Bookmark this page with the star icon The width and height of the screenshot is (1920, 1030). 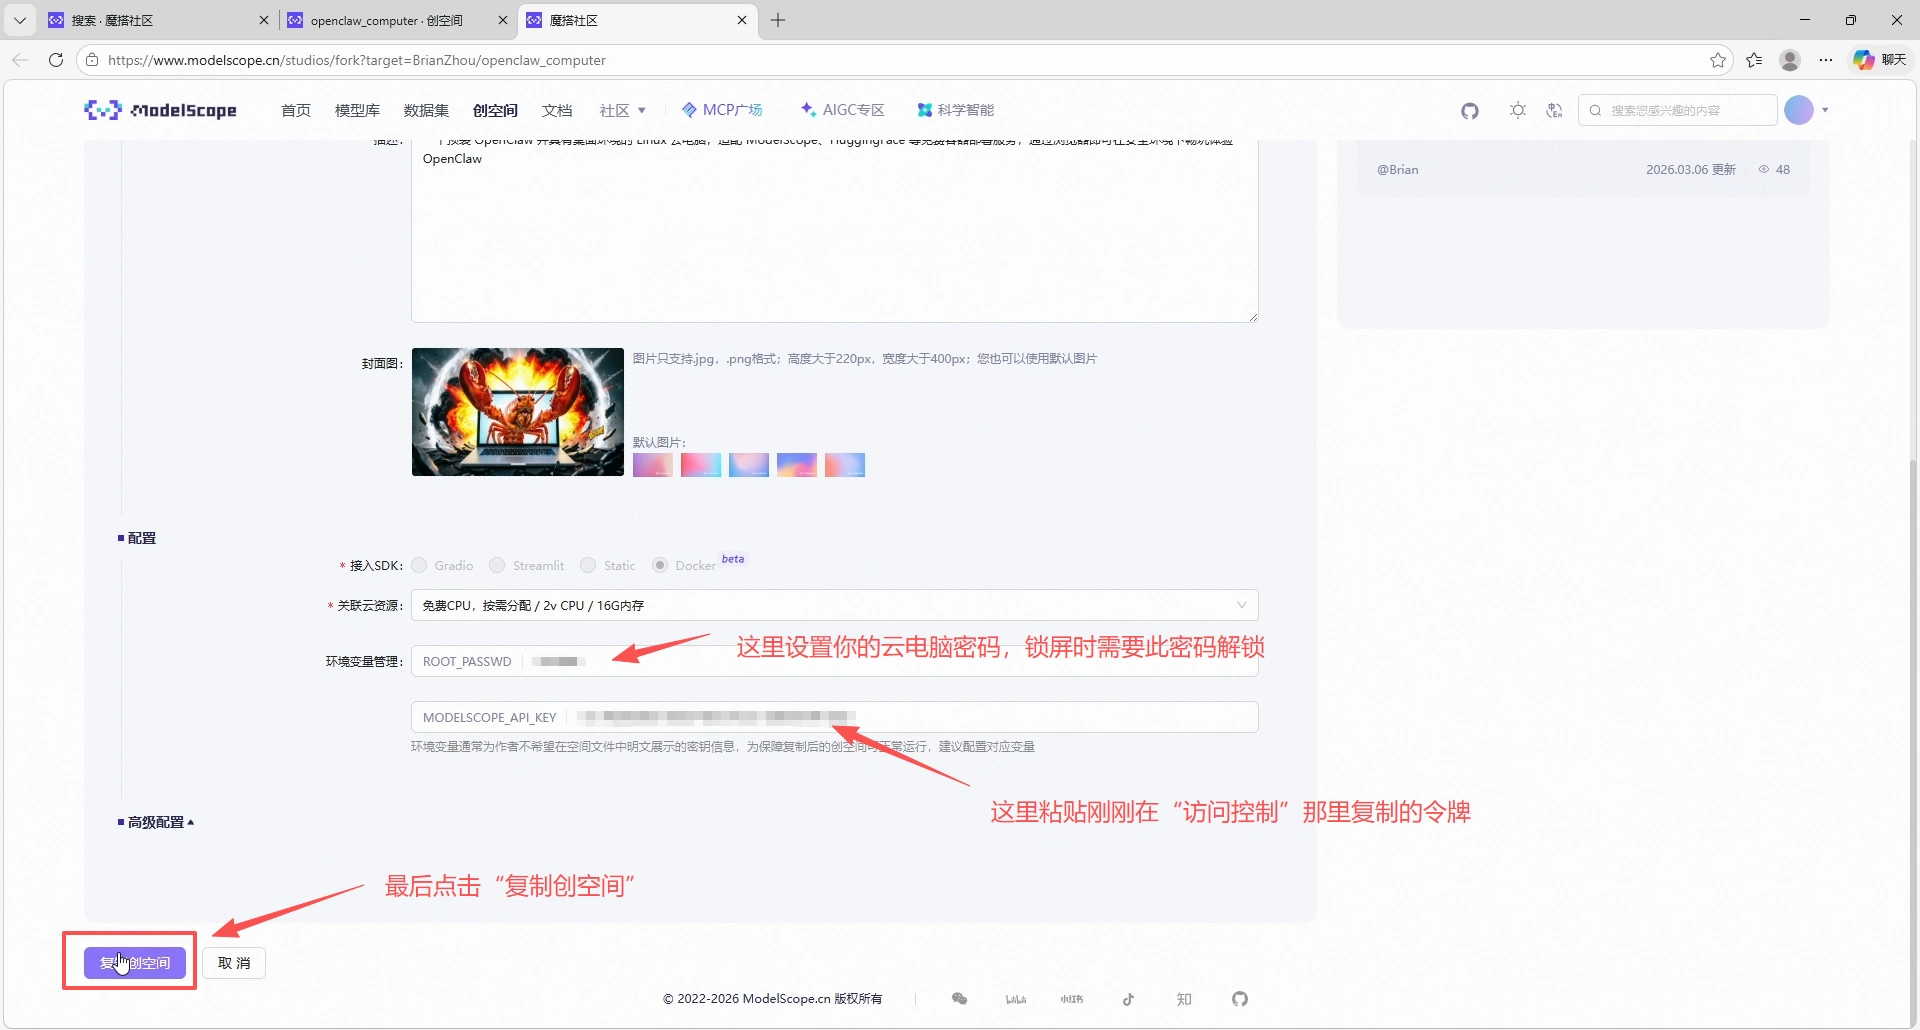pyautogui.click(x=1718, y=60)
